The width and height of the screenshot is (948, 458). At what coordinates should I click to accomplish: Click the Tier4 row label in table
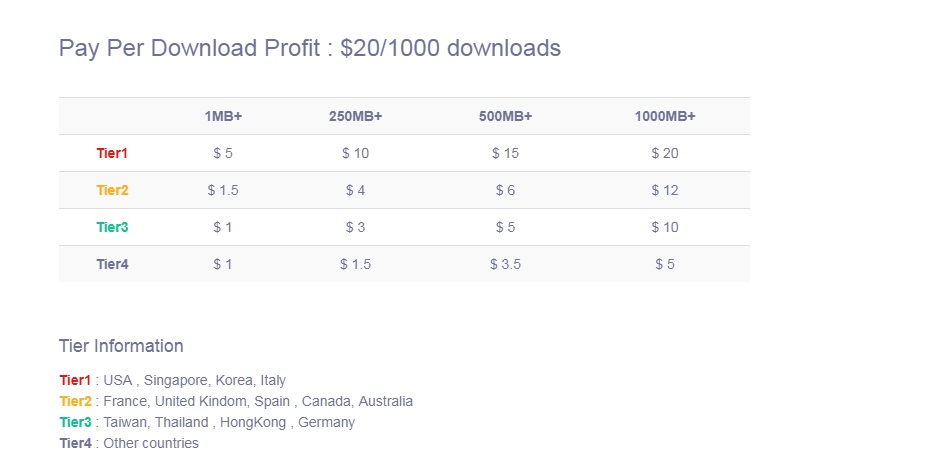coord(112,264)
